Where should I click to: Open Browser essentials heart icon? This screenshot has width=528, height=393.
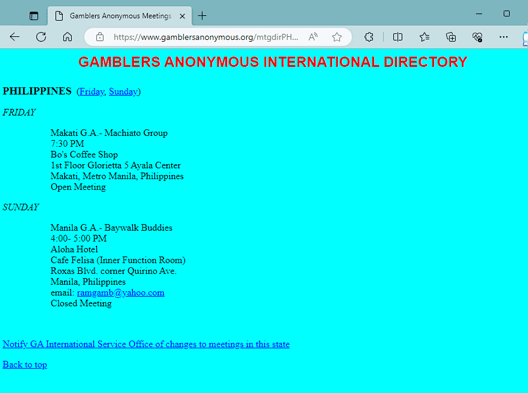(477, 37)
